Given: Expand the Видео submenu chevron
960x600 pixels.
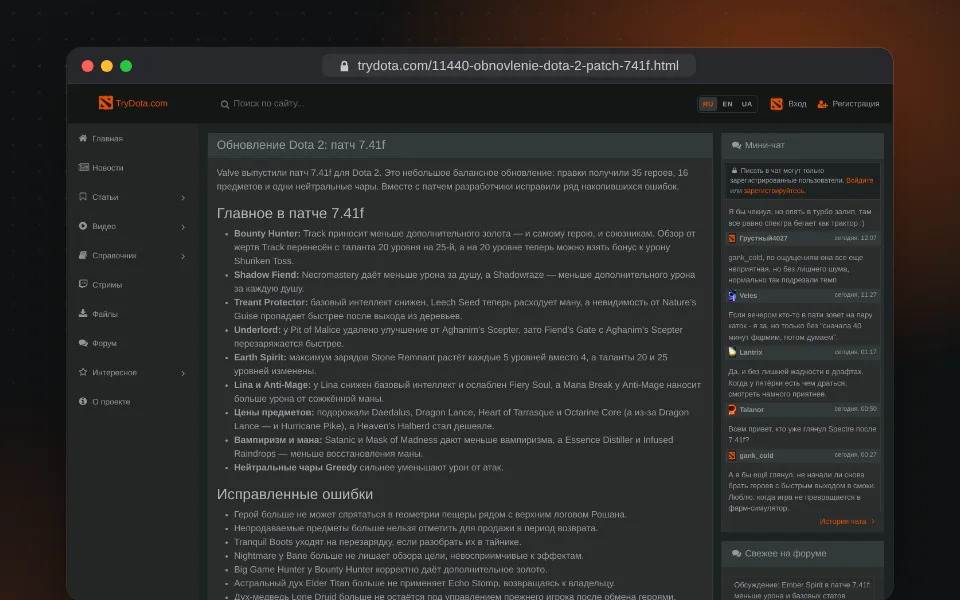Looking at the screenshot, I should [183, 227].
